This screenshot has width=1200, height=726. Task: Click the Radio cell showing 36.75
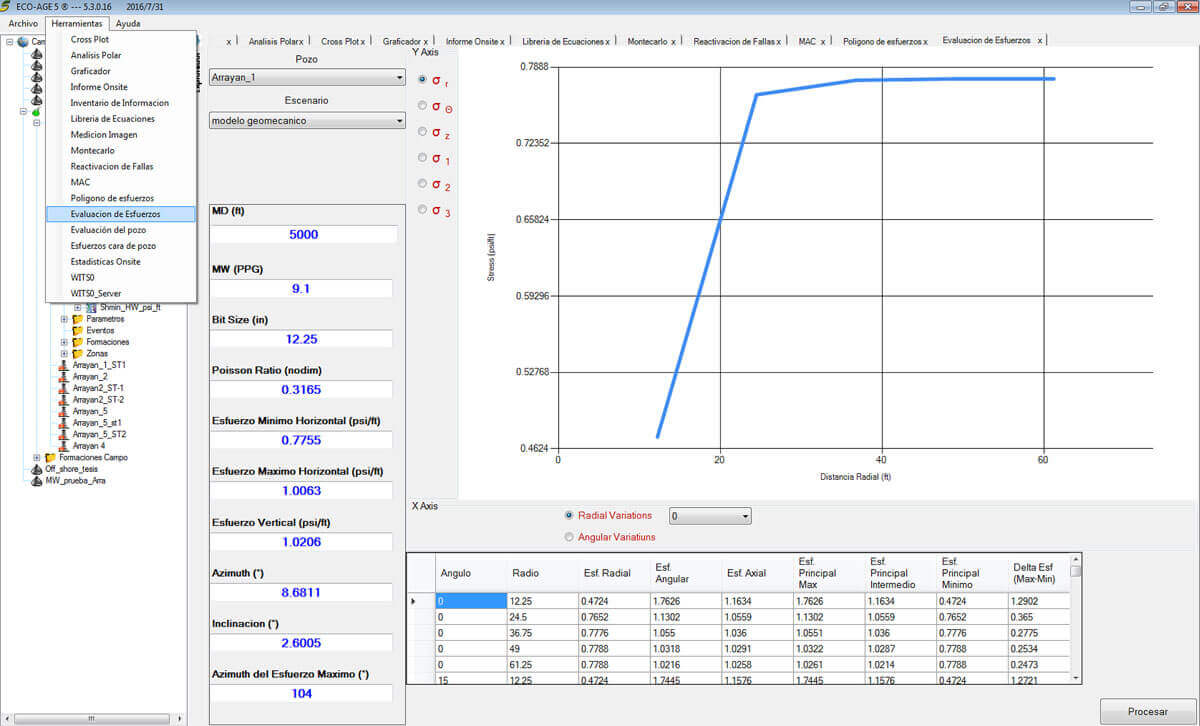point(542,634)
